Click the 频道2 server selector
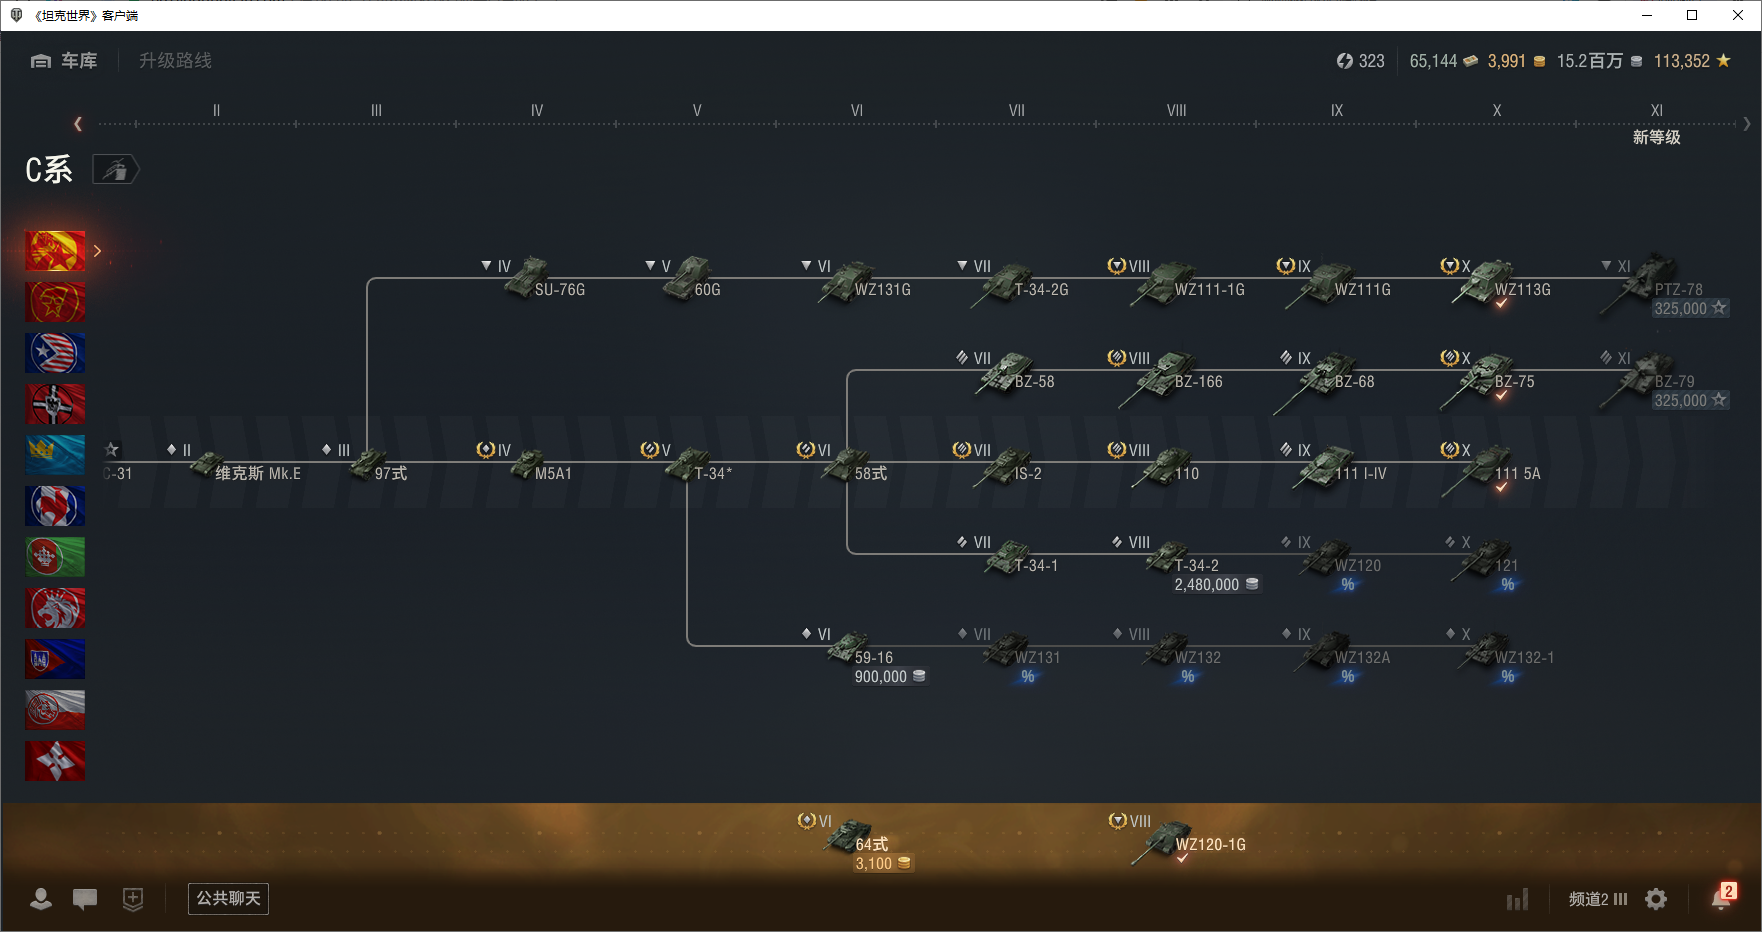 pyautogui.click(x=1597, y=899)
